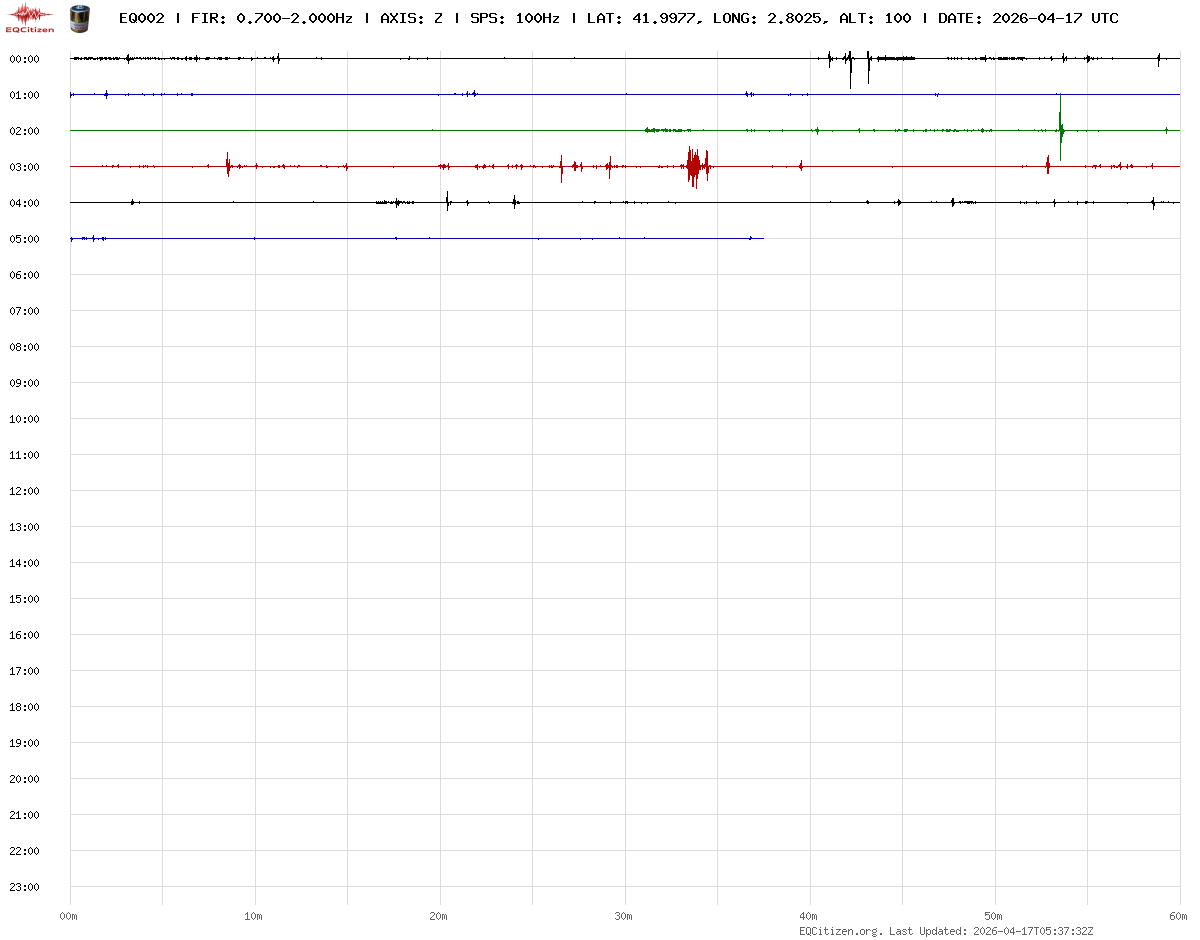Click the 00:00 hour label

(x=24, y=59)
